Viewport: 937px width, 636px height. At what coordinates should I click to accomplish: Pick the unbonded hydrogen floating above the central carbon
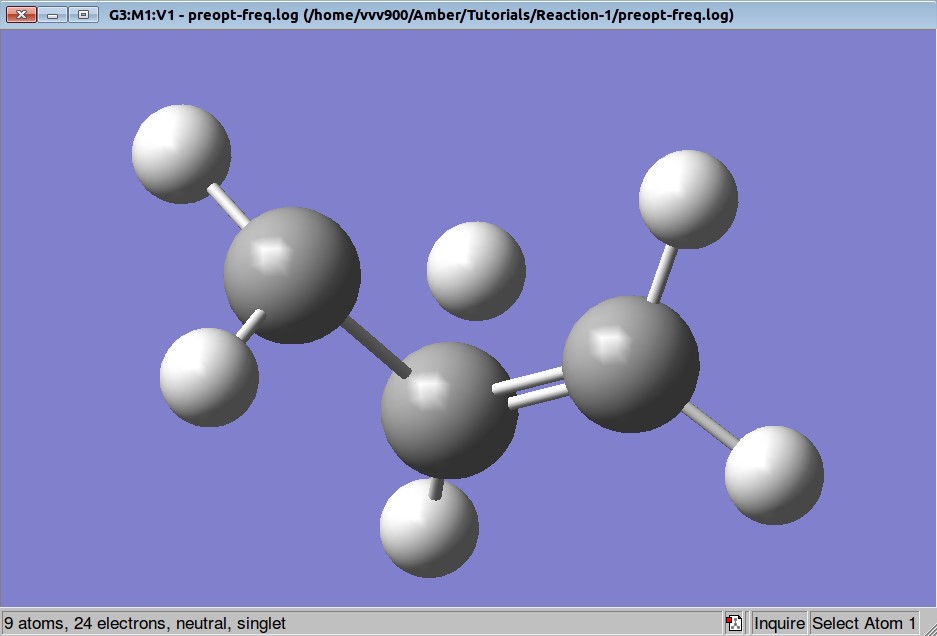tap(476, 271)
